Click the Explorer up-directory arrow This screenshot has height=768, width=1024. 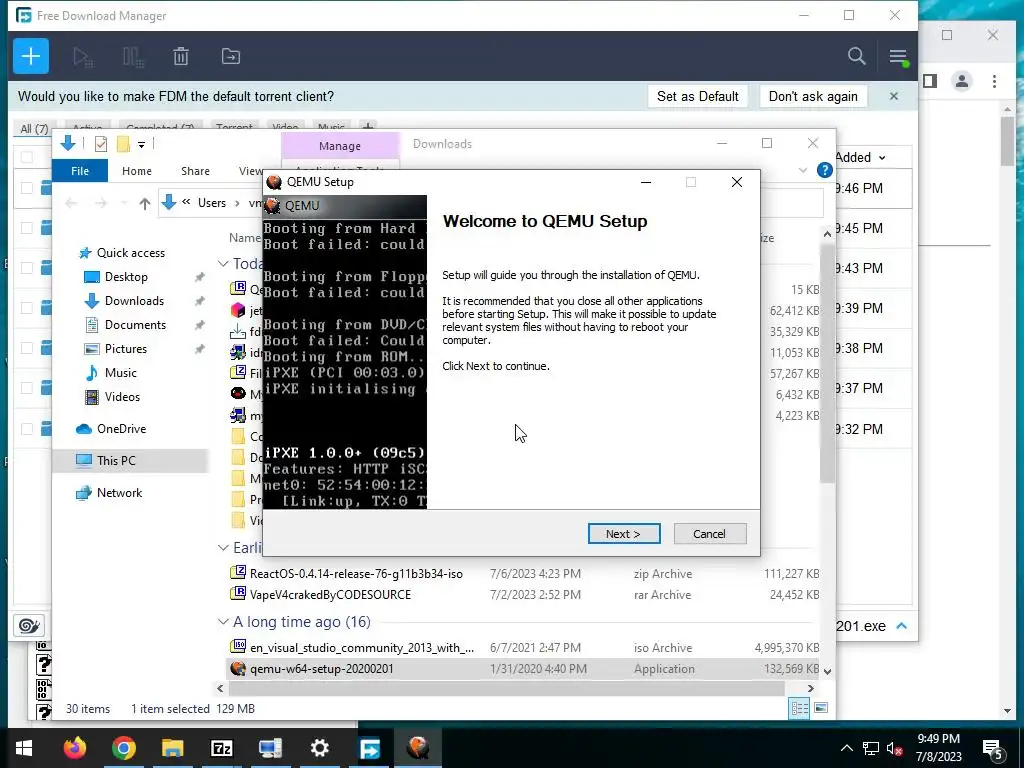pyautogui.click(x=144, y=204)
